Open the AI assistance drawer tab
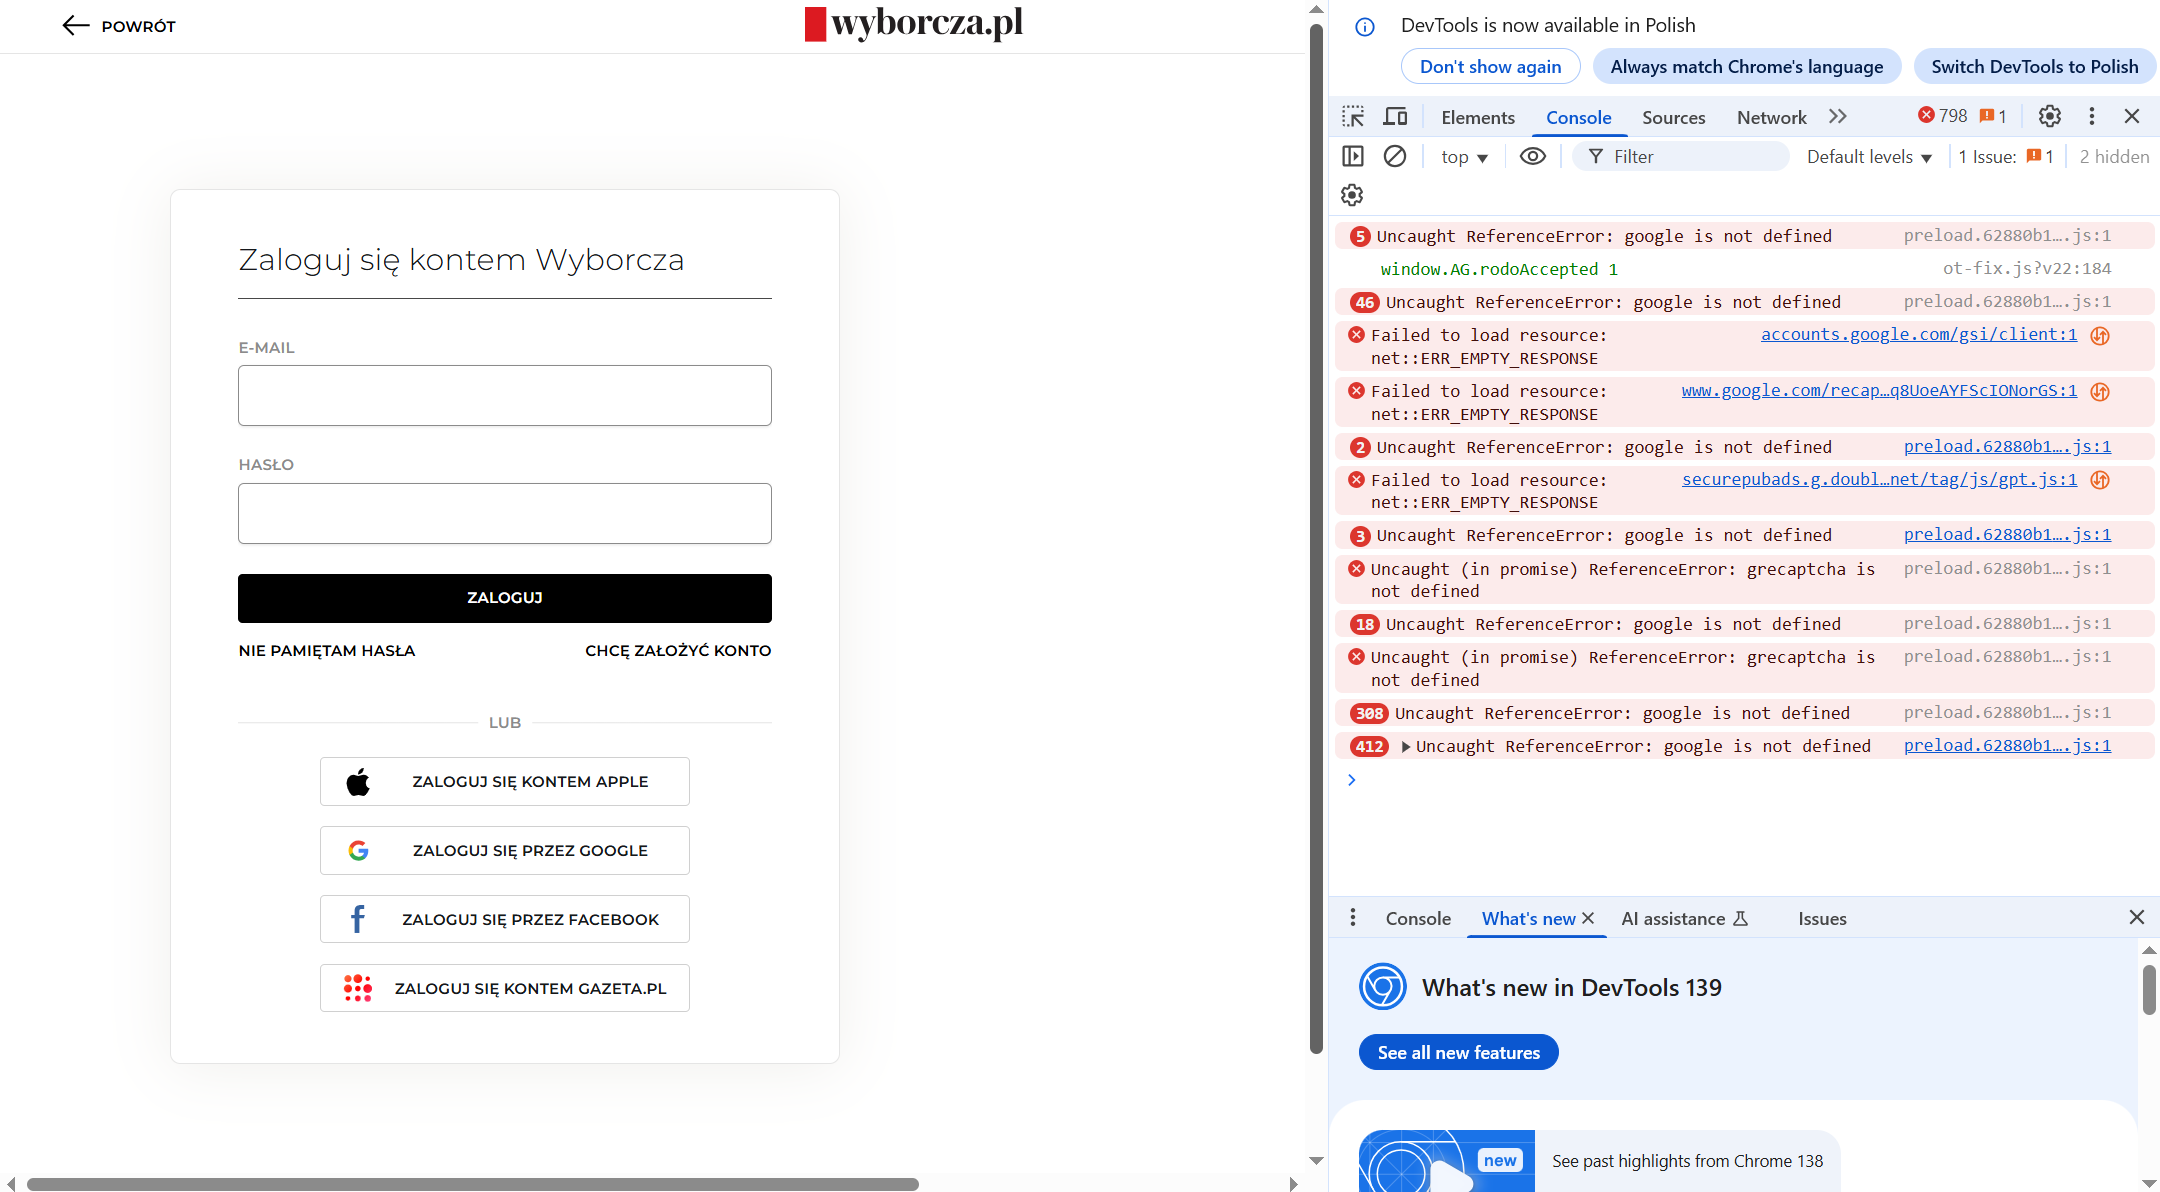This screenshot has width=2160, height=1192. [x=1684, y=919]
